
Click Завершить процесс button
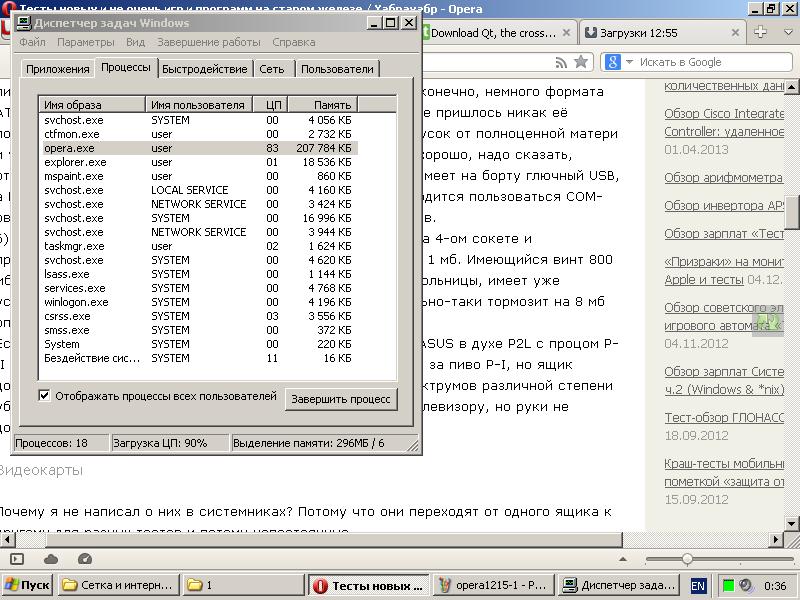pos(341,399)
